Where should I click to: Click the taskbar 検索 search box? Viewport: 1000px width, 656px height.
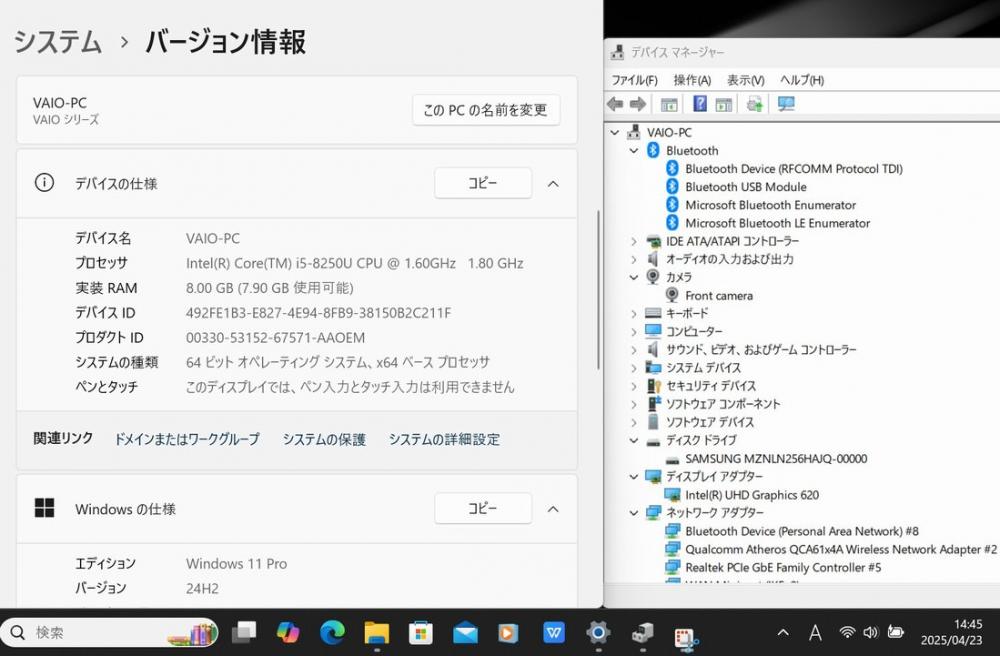(x=111, y=632)
